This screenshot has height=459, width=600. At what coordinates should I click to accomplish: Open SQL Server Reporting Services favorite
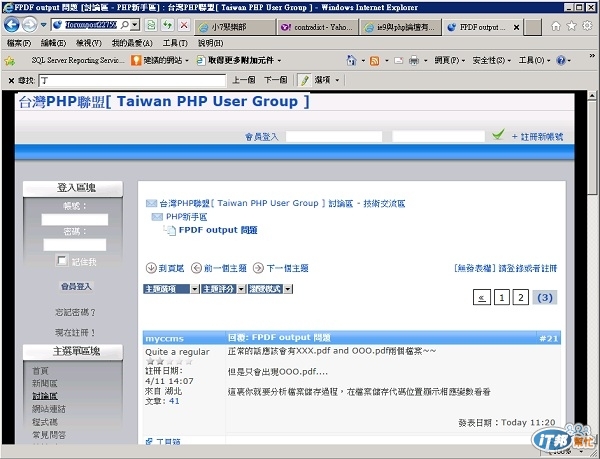click(78, 60)
